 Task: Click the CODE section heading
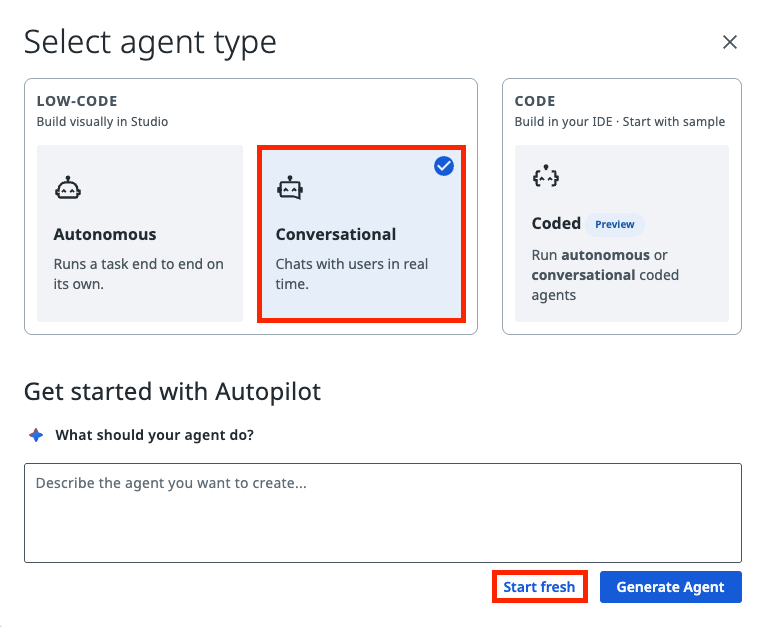coord(535,101)
